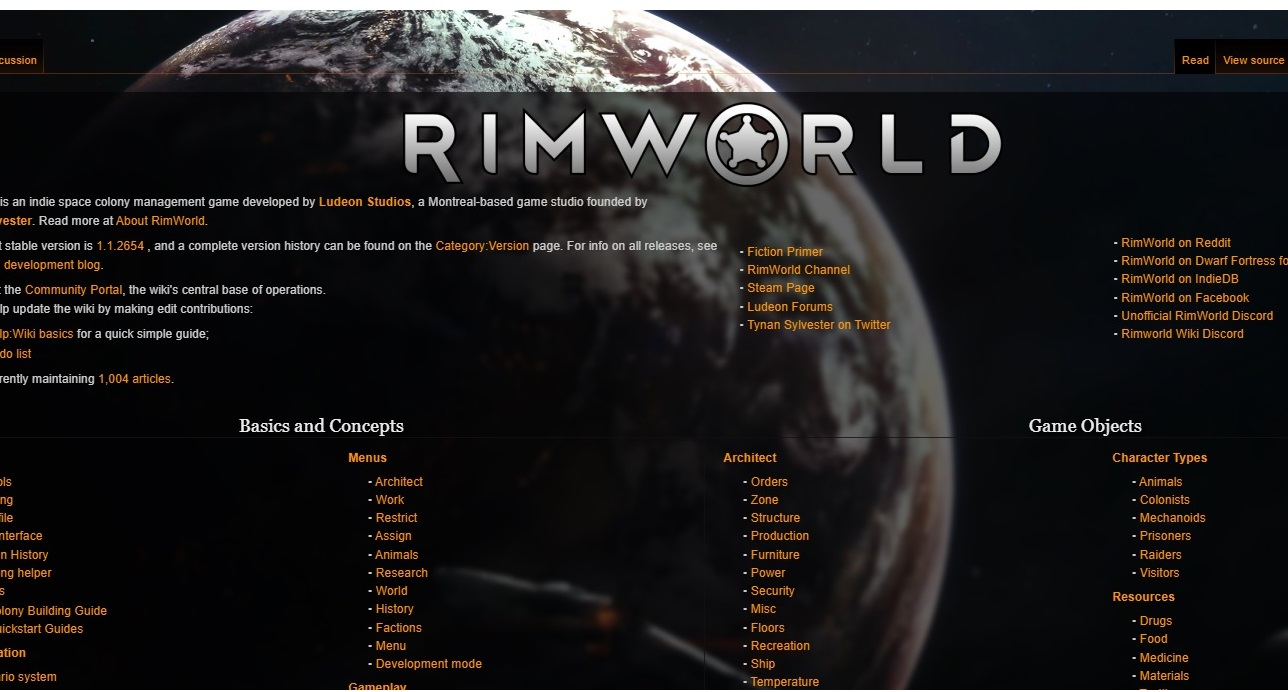Open RimWorld on Facebook link
Viewport: 1288px width, 692px height.
click(1185, 298)
